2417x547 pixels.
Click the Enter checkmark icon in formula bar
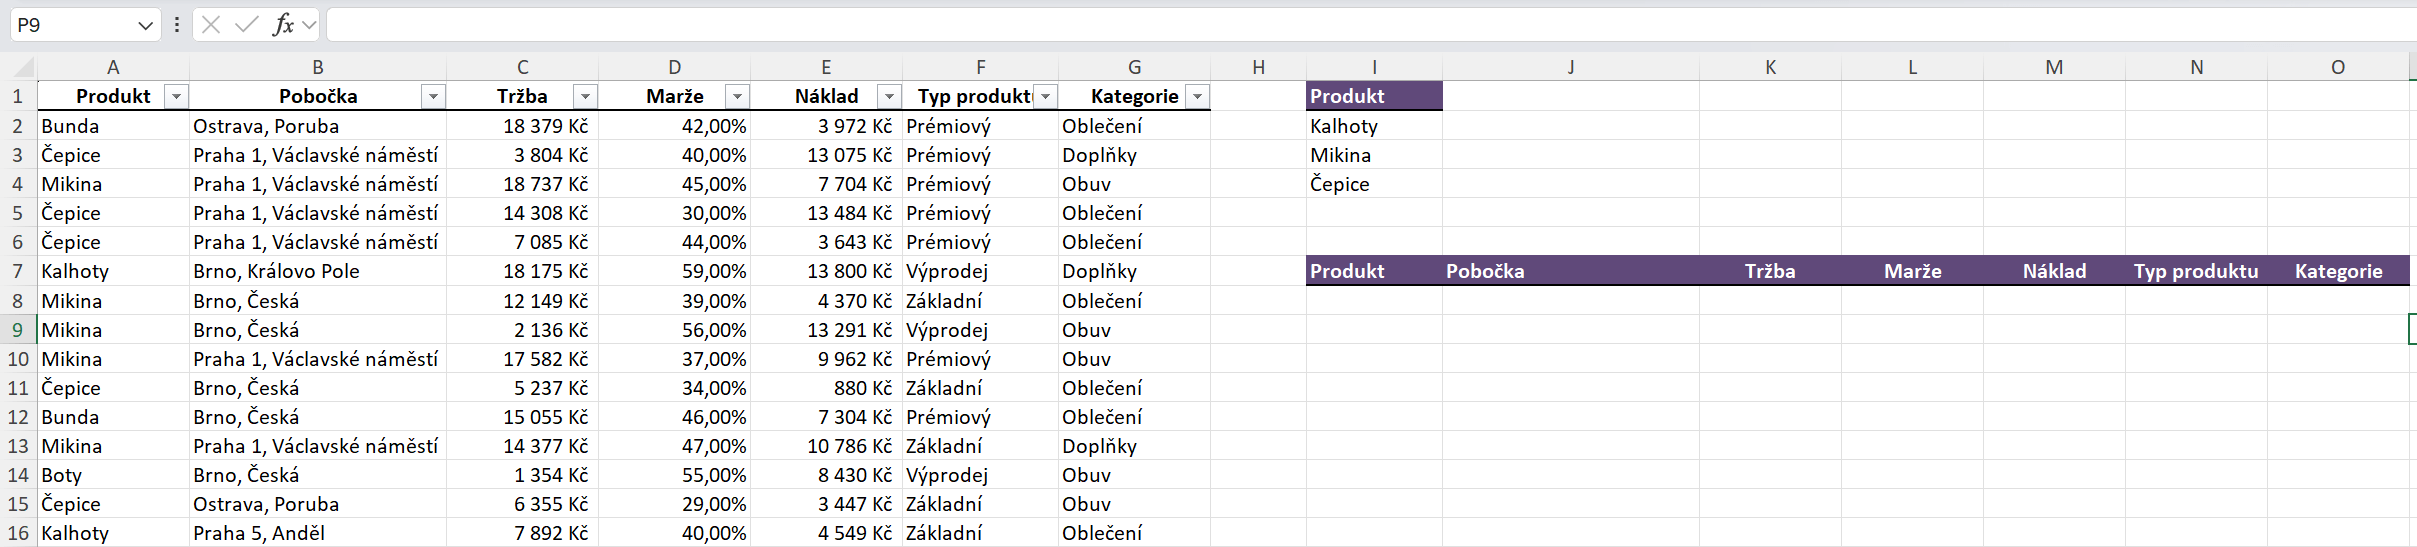[246, 25]
